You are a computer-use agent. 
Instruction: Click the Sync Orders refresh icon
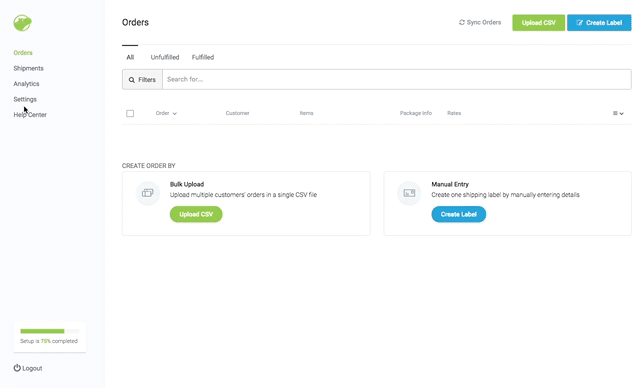pos(462,22)
